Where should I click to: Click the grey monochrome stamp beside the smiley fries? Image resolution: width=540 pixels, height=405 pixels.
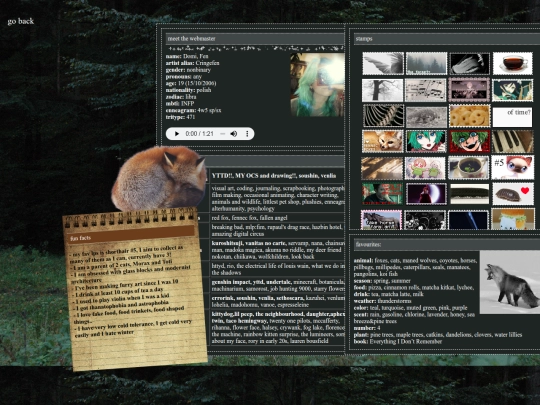click(426, 117)
